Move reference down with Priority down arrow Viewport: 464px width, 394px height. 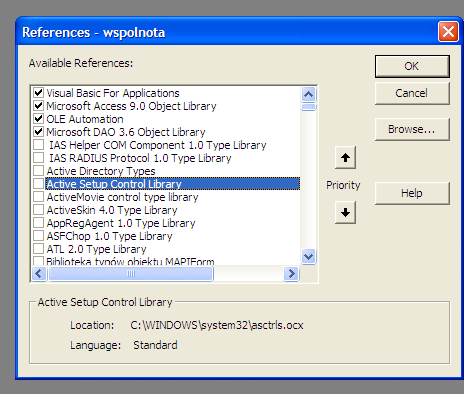tap(345, 212)
